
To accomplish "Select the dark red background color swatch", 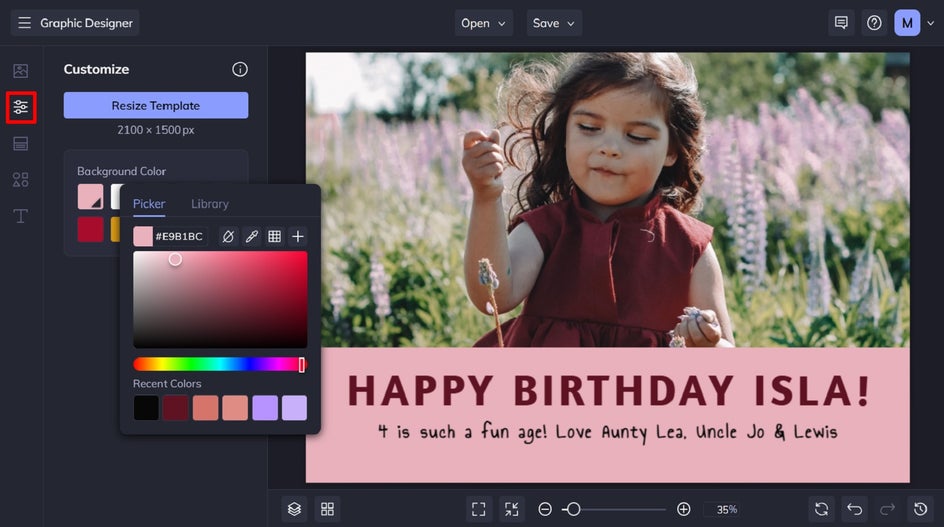I will pyautogui.click(x=90, y=229).
